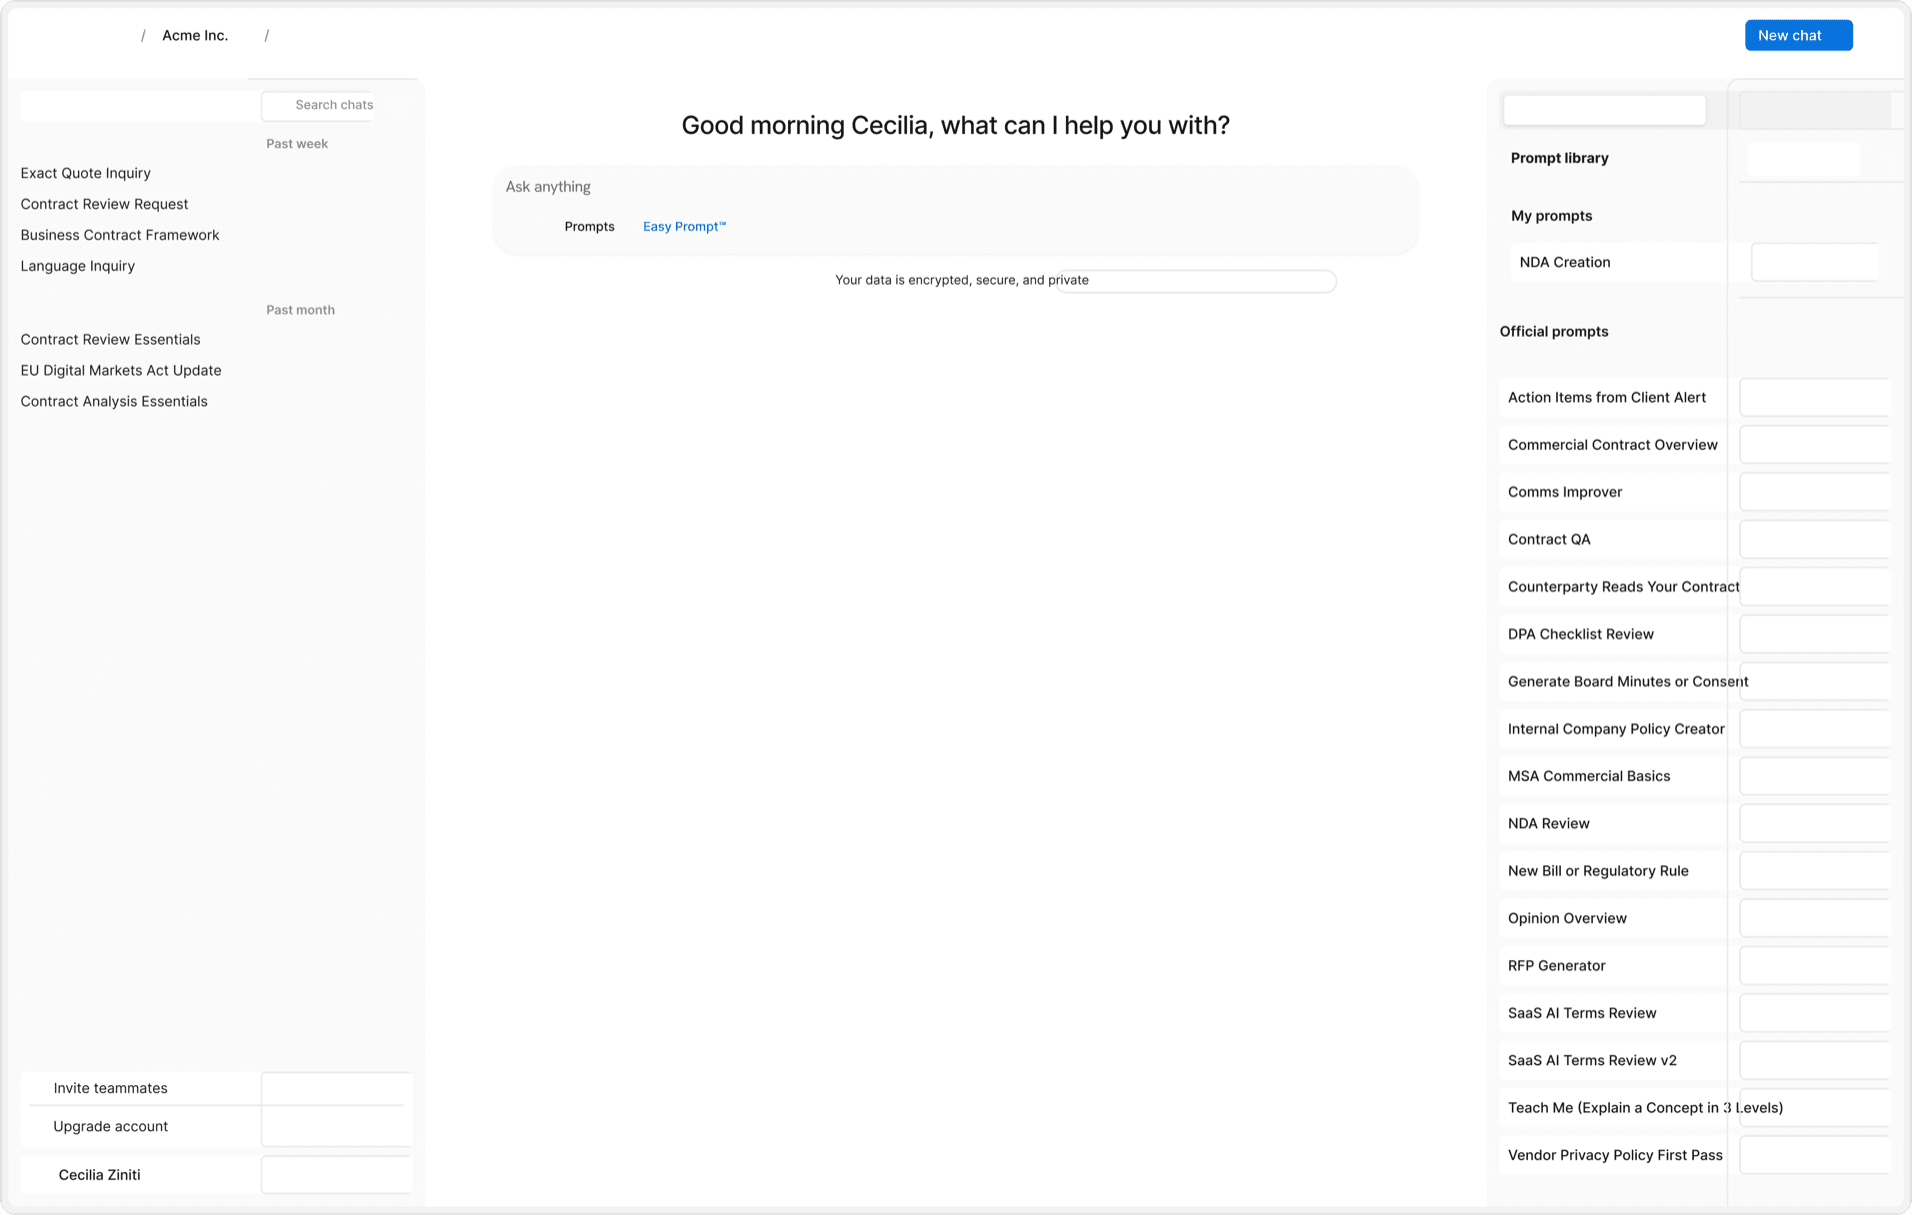This screenshot has height=1215, width=1912.
Task: Click the Easy Prompt™ link
Action: (684, 227)
